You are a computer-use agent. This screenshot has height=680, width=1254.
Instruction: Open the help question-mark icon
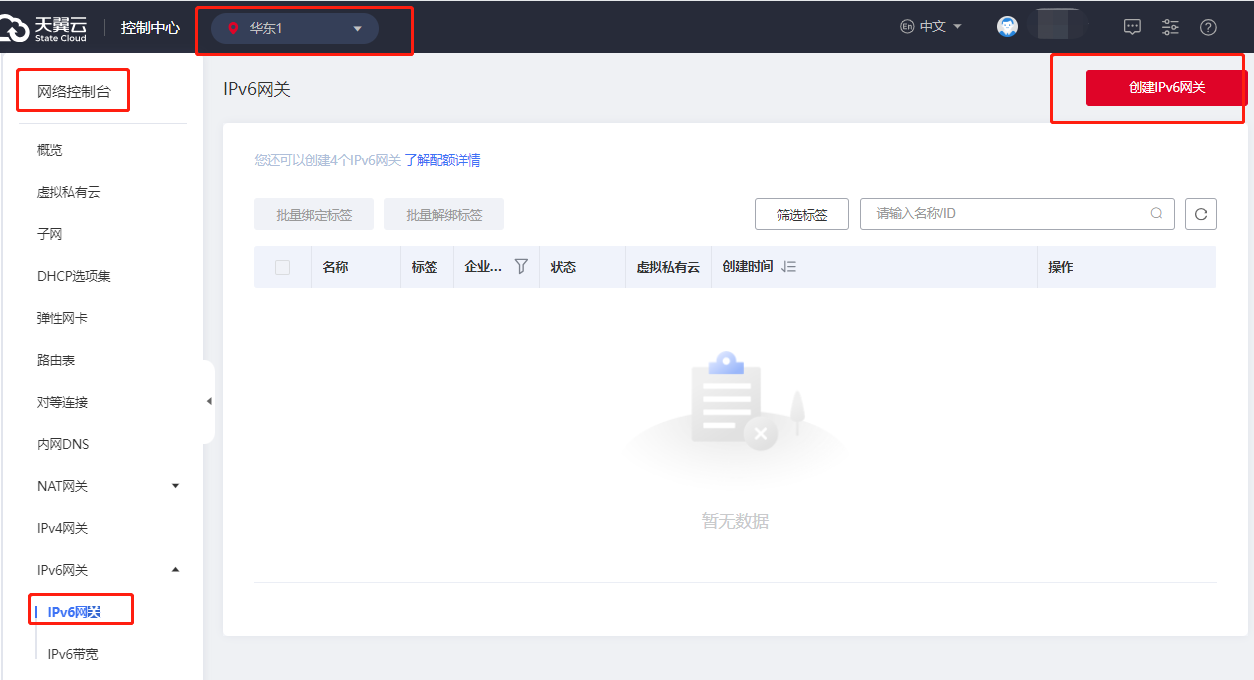(x=1208, y=27)
